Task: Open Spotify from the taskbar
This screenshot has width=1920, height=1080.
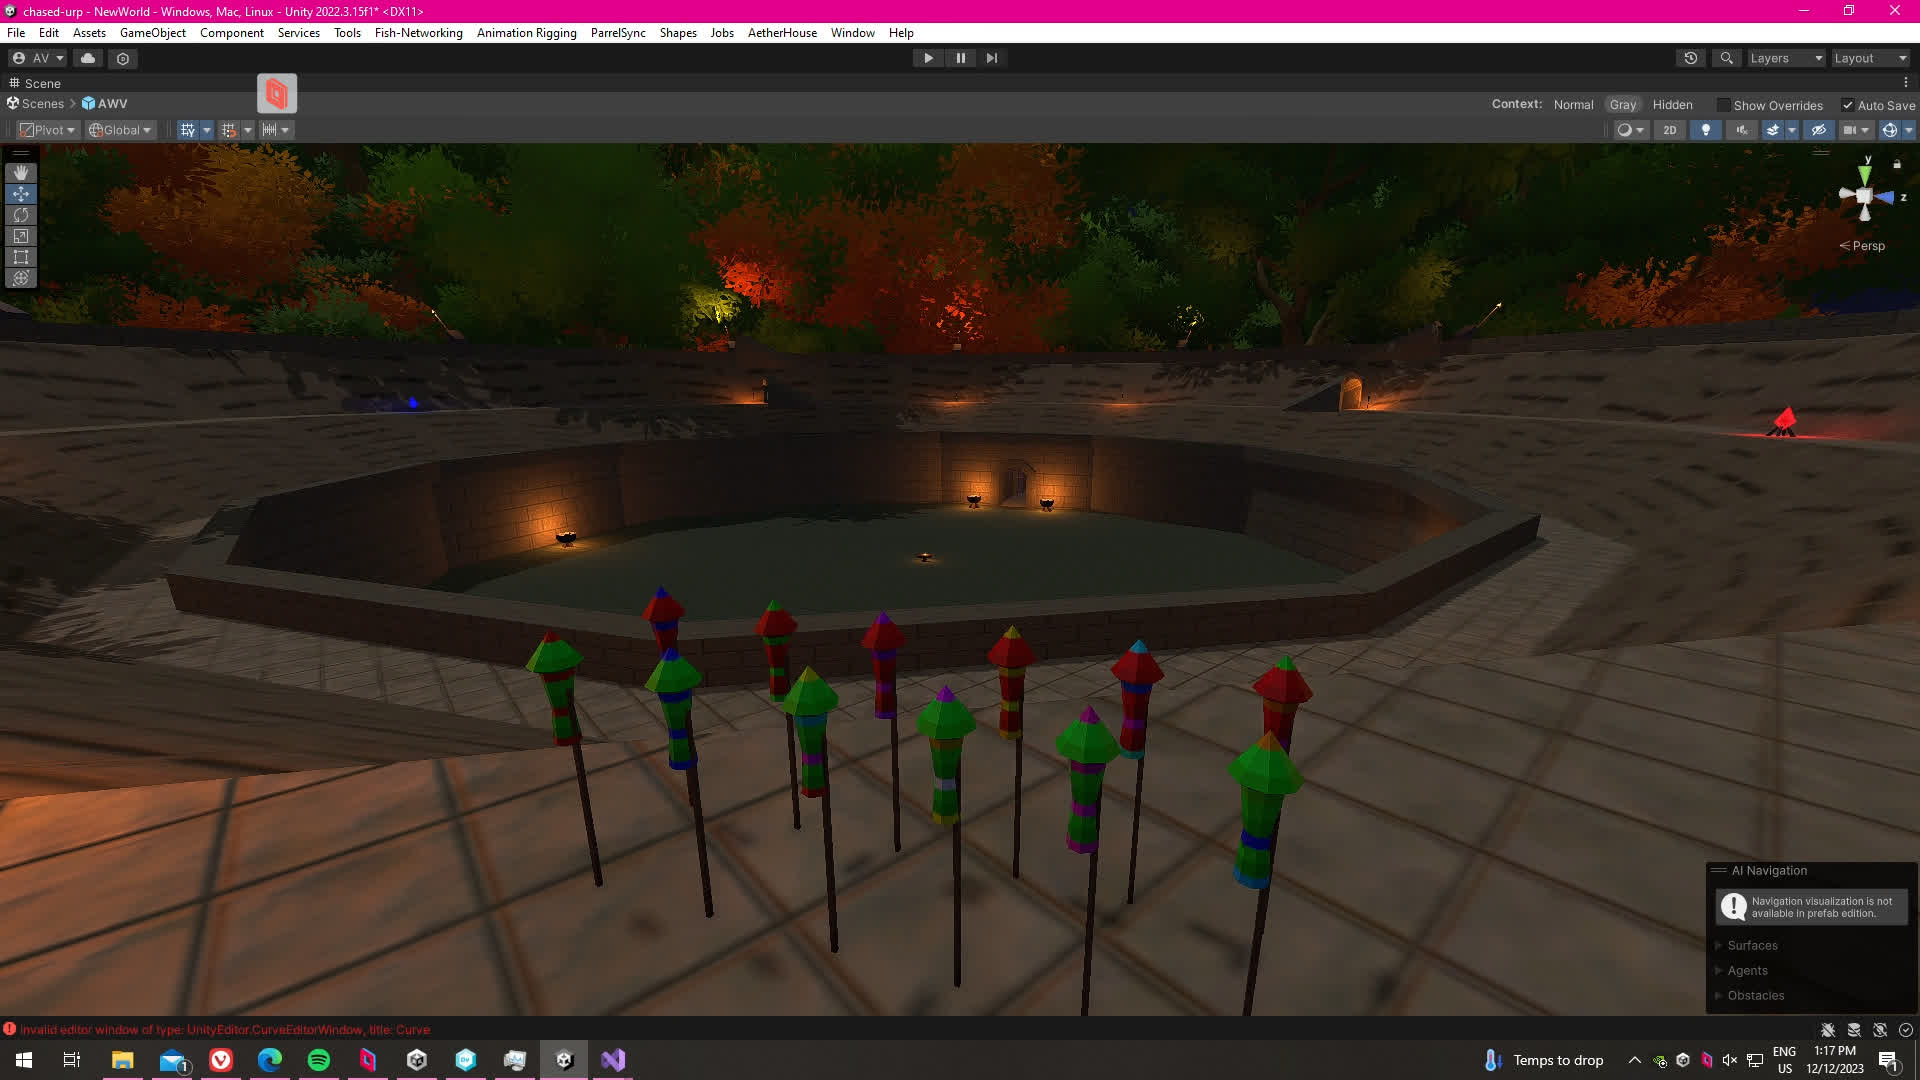Action: (x=319, y=1060)
